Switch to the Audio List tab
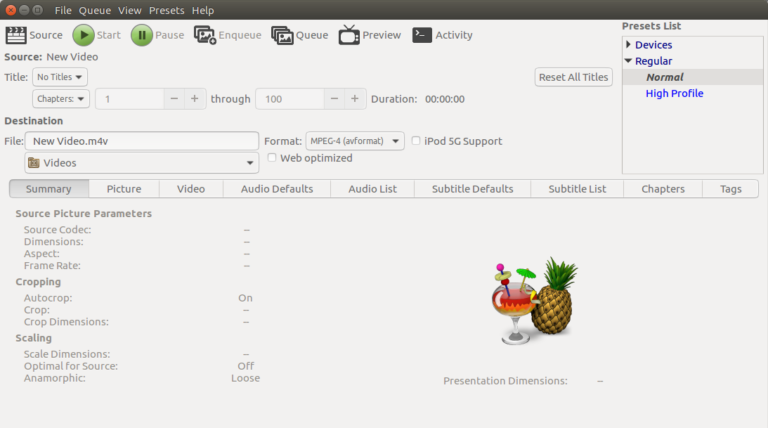The height and width of the screenshot is (428, 768). [372, 189]
